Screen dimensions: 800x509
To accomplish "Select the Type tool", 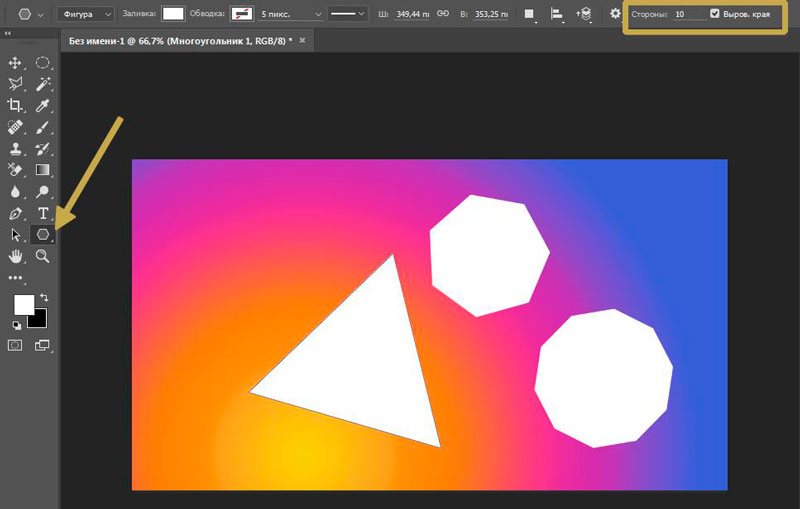I will pyautogui.click(x=42, y=213).
